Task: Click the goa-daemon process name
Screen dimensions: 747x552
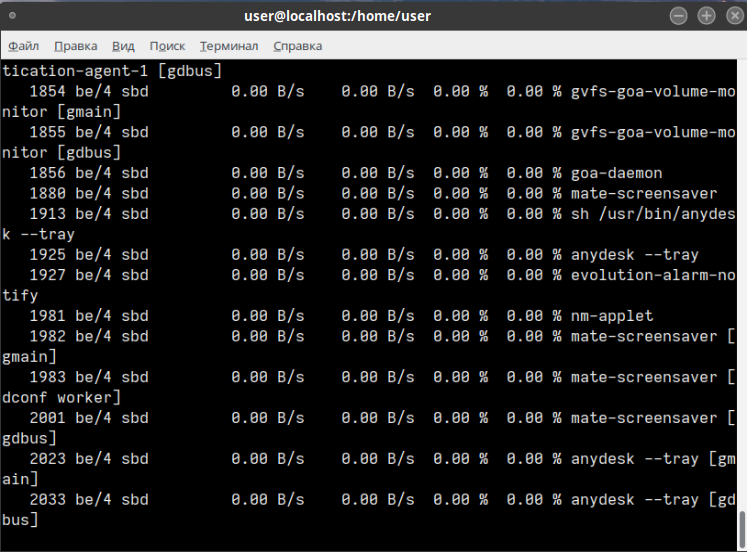Action: 616,173
